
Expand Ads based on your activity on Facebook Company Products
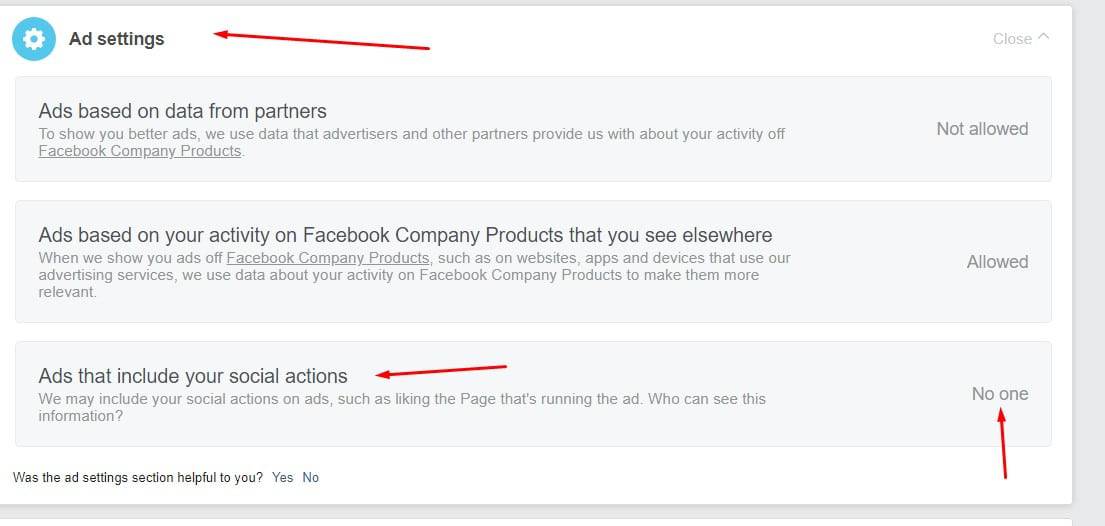(x=533, y=262)
